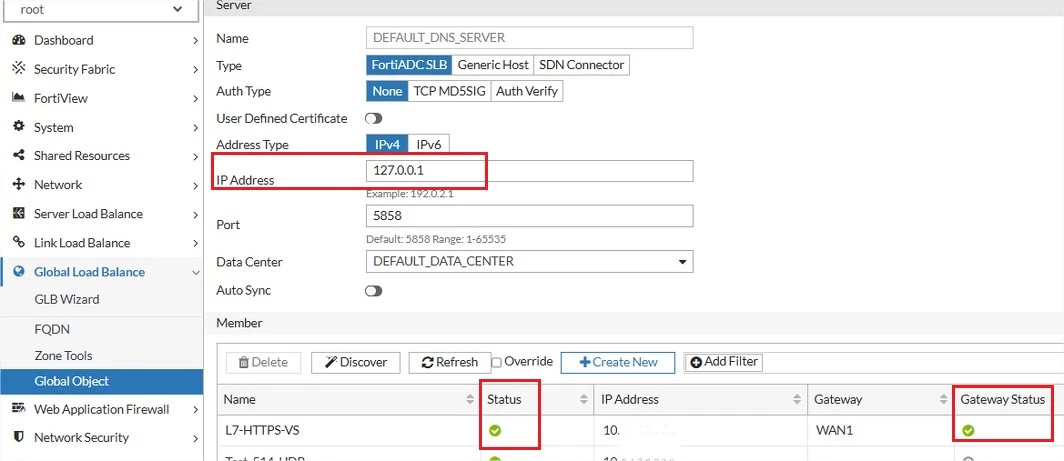
Task: Toggle User Defined Certificate switch
Action: coord(373,118)
